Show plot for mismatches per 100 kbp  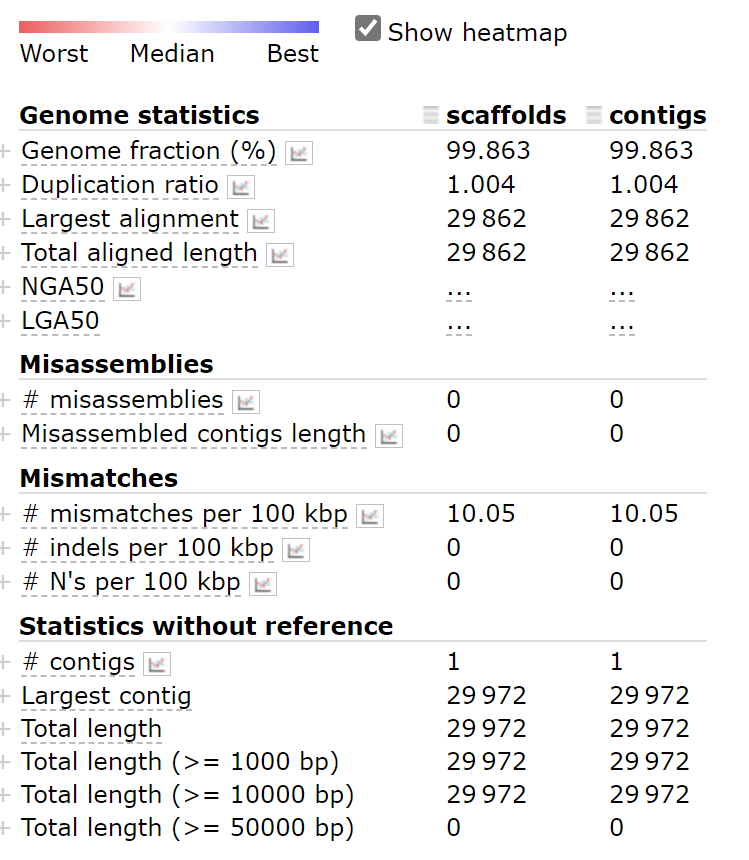370,516
